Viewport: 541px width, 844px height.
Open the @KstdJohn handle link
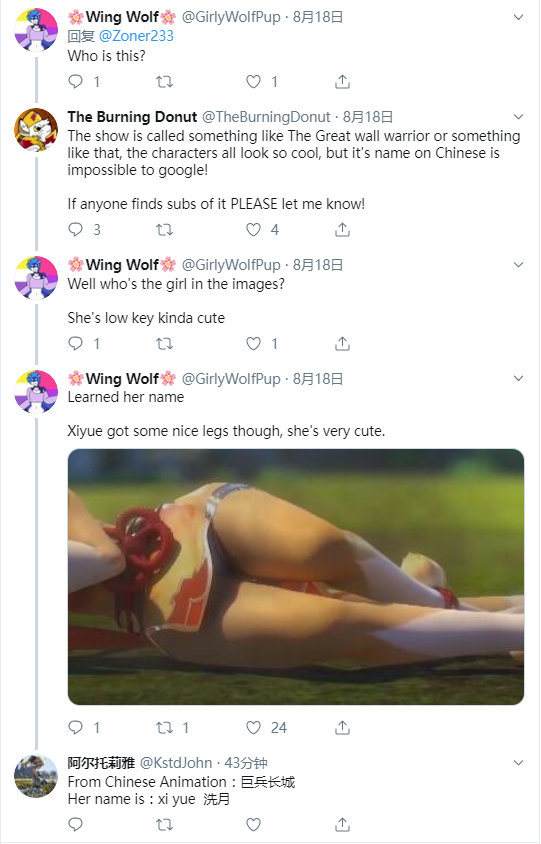[176, 763]
